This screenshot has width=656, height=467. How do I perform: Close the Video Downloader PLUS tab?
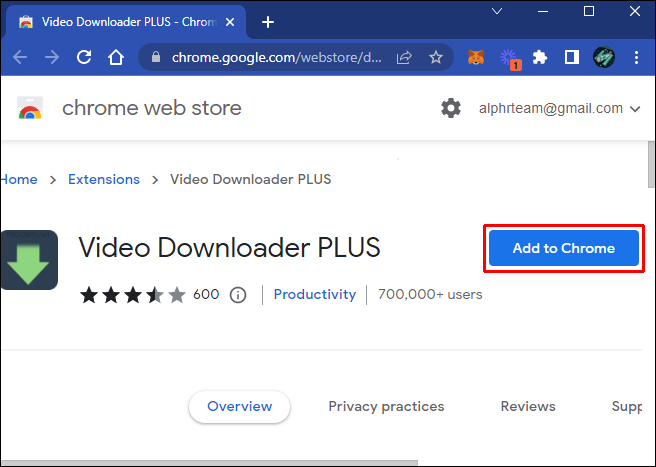pos(230,22)
